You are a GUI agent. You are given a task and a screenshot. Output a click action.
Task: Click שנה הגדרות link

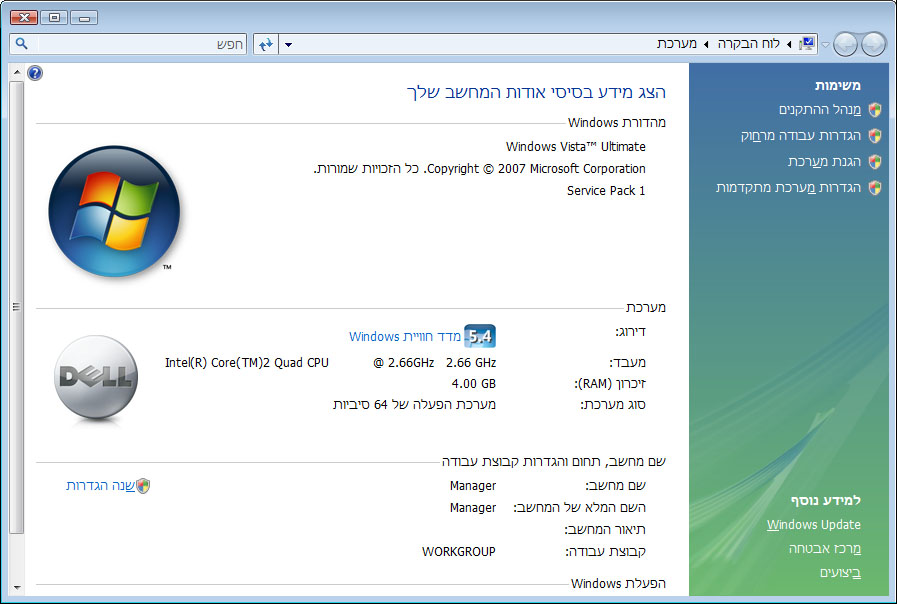click(x=101, y=486)
